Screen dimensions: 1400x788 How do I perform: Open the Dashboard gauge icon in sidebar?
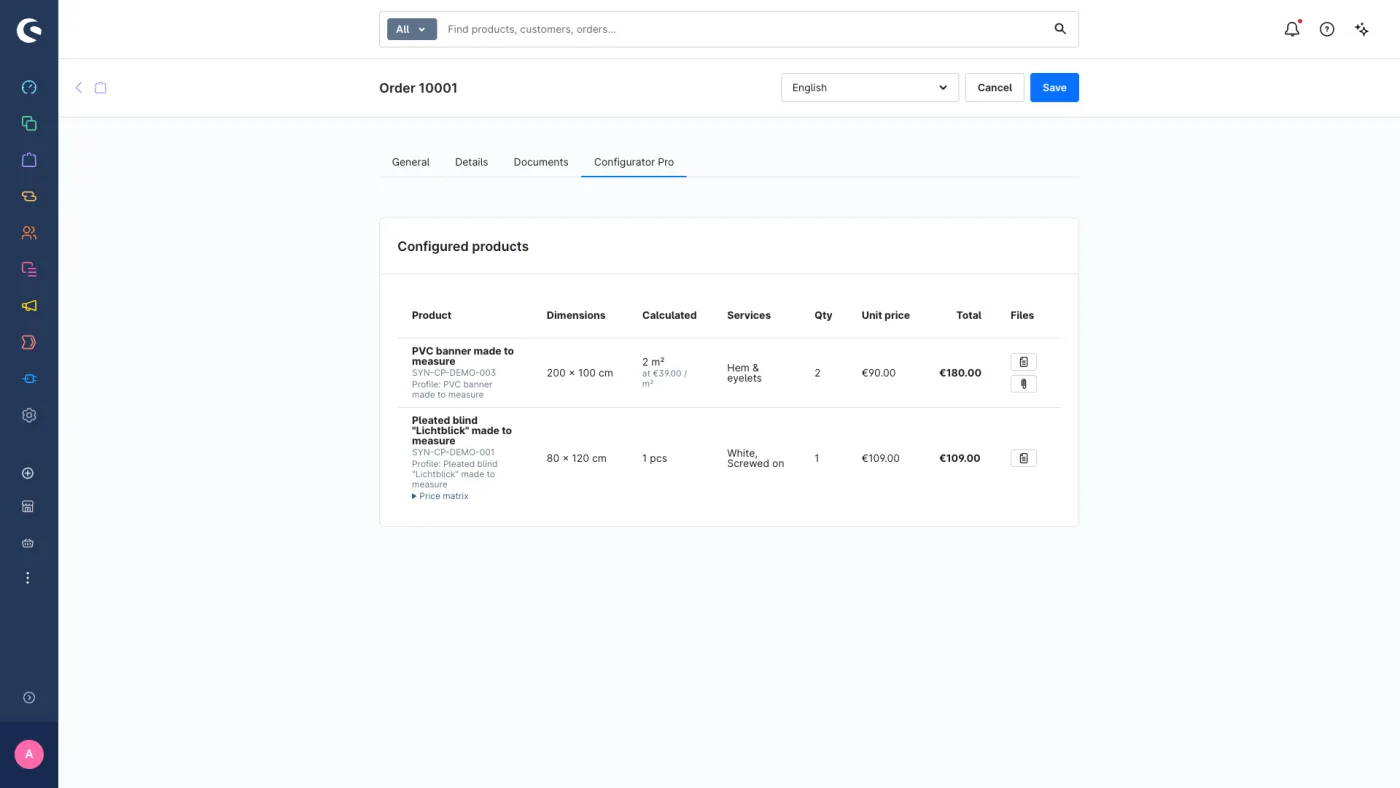(29, 87)
